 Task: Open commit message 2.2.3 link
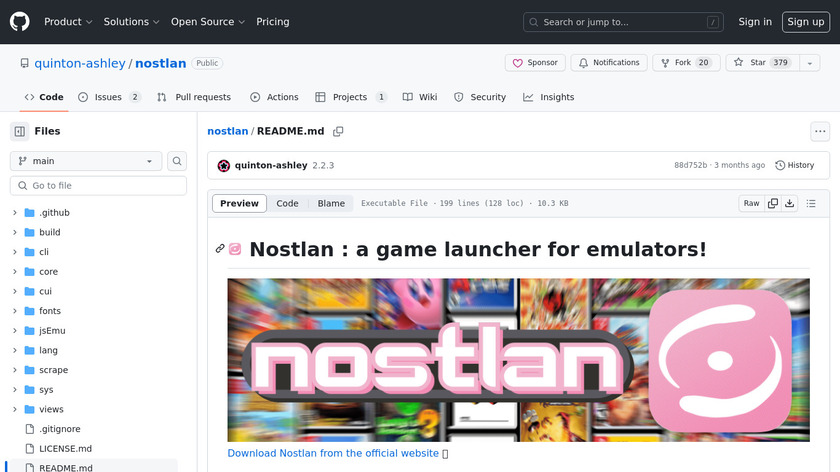(x=323, y=166)
